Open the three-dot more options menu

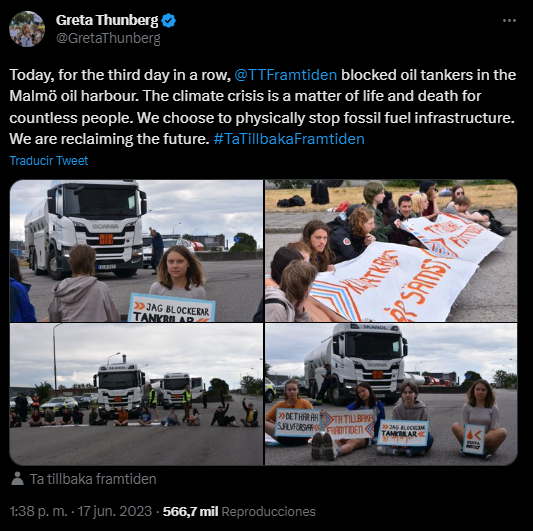click(509, 21)
